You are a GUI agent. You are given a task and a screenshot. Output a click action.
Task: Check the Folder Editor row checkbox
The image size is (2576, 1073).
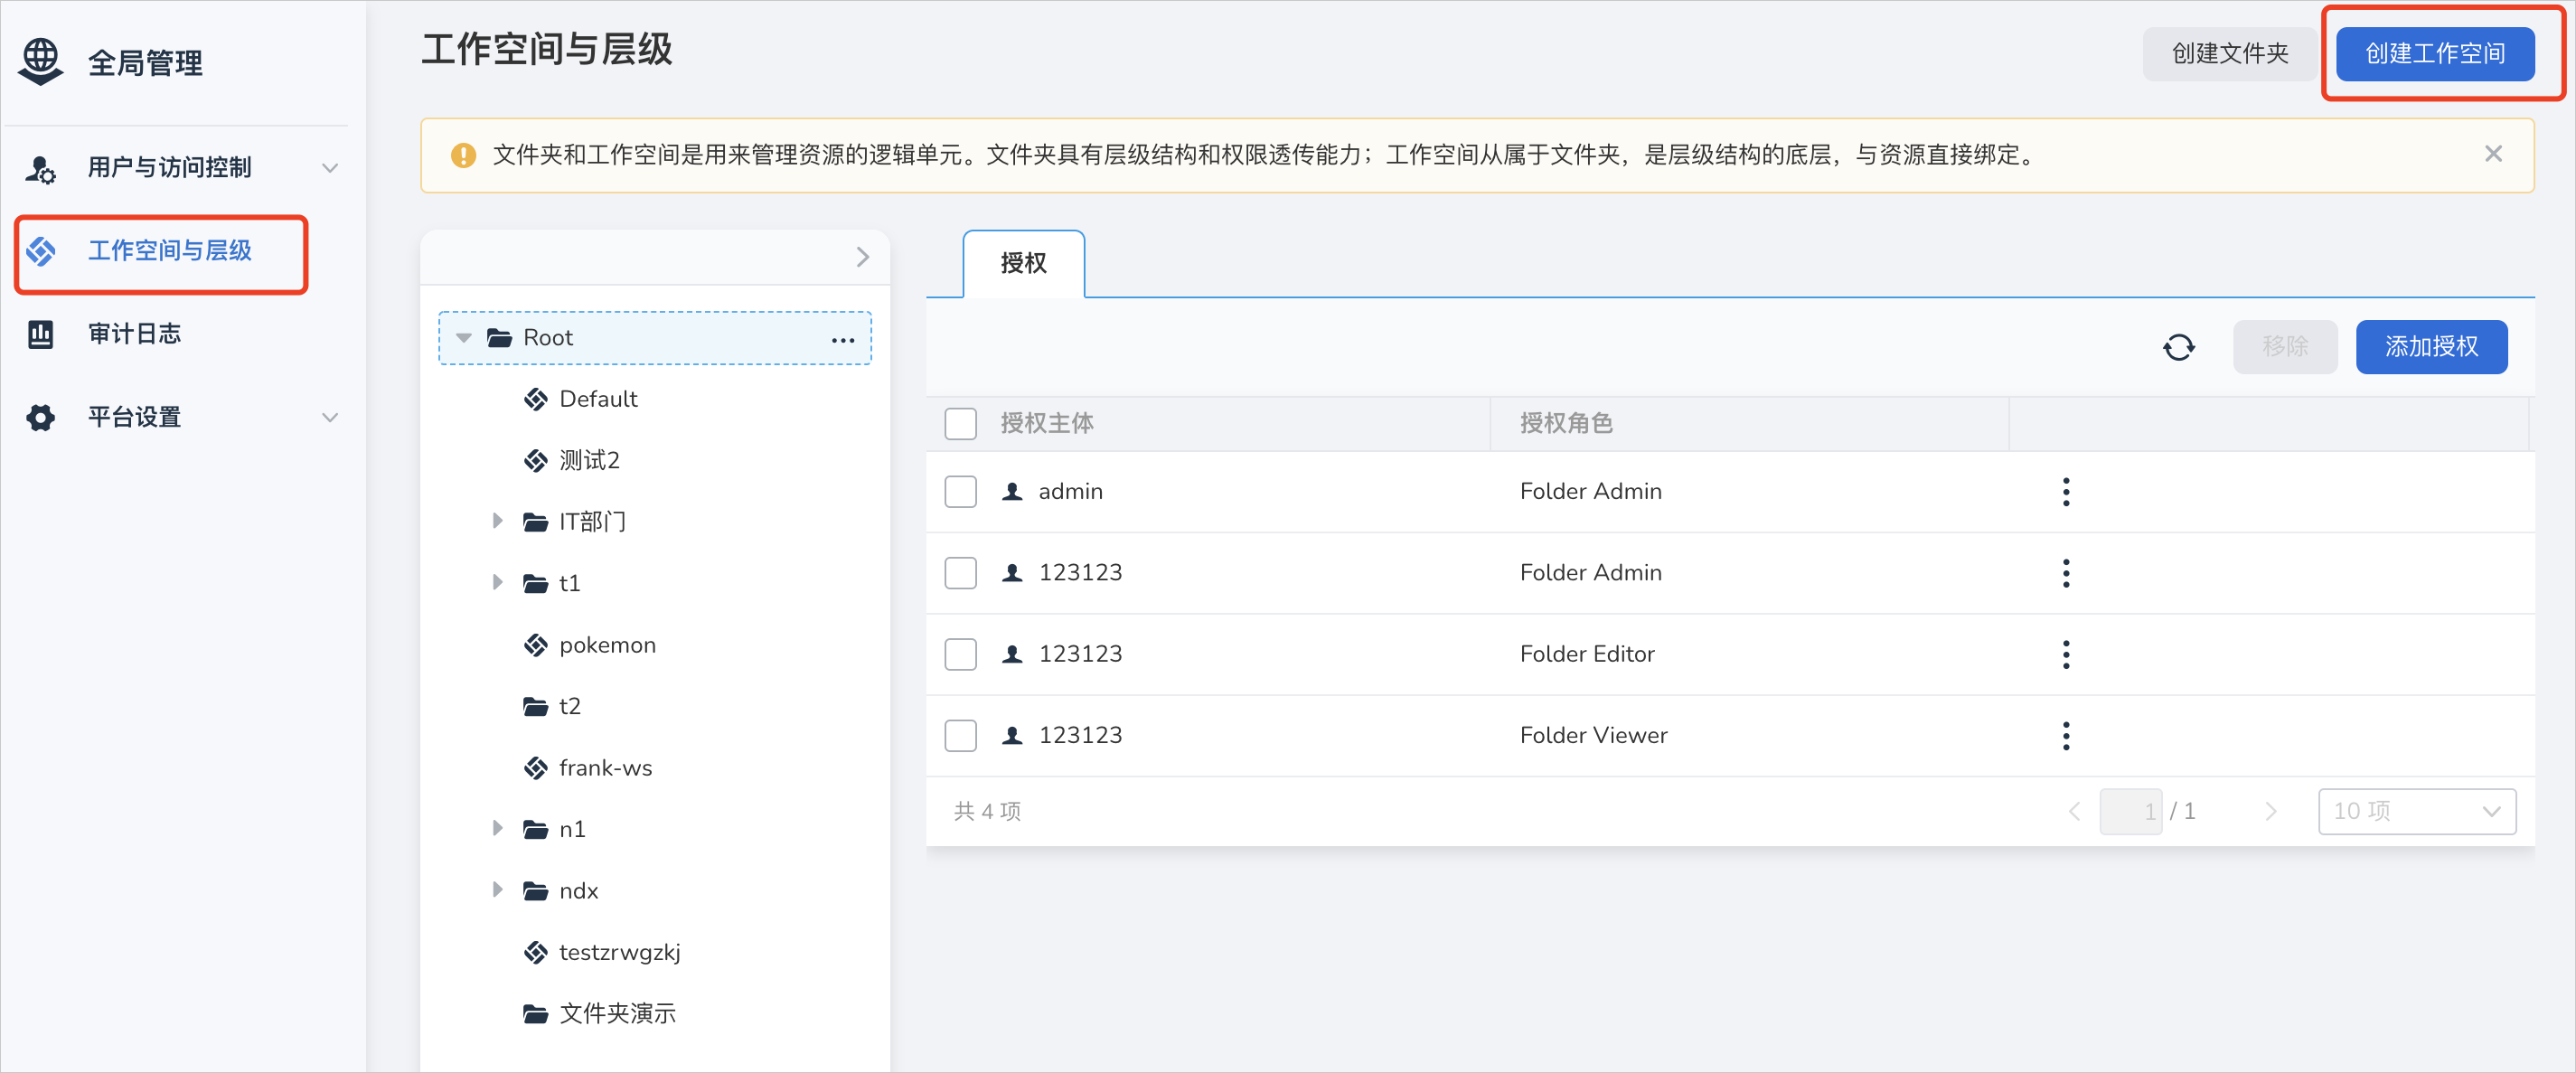pyautogui.click(x=961, y=654)
